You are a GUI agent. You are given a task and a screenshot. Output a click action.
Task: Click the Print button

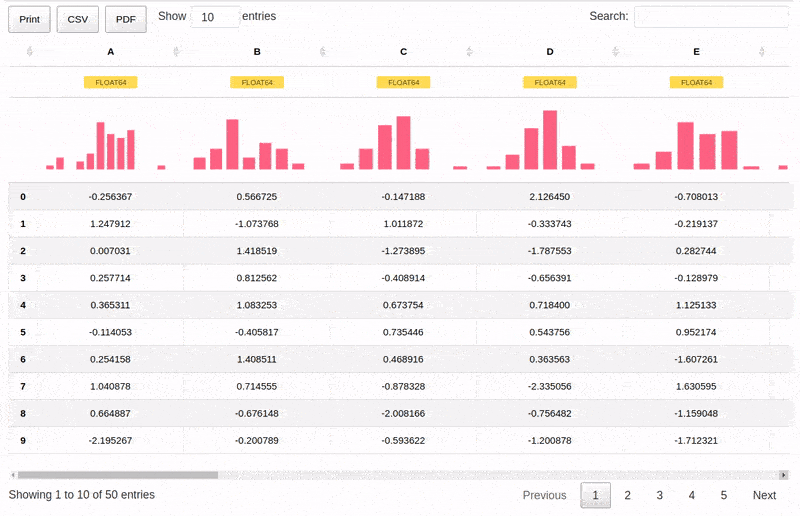pos(29,19)
